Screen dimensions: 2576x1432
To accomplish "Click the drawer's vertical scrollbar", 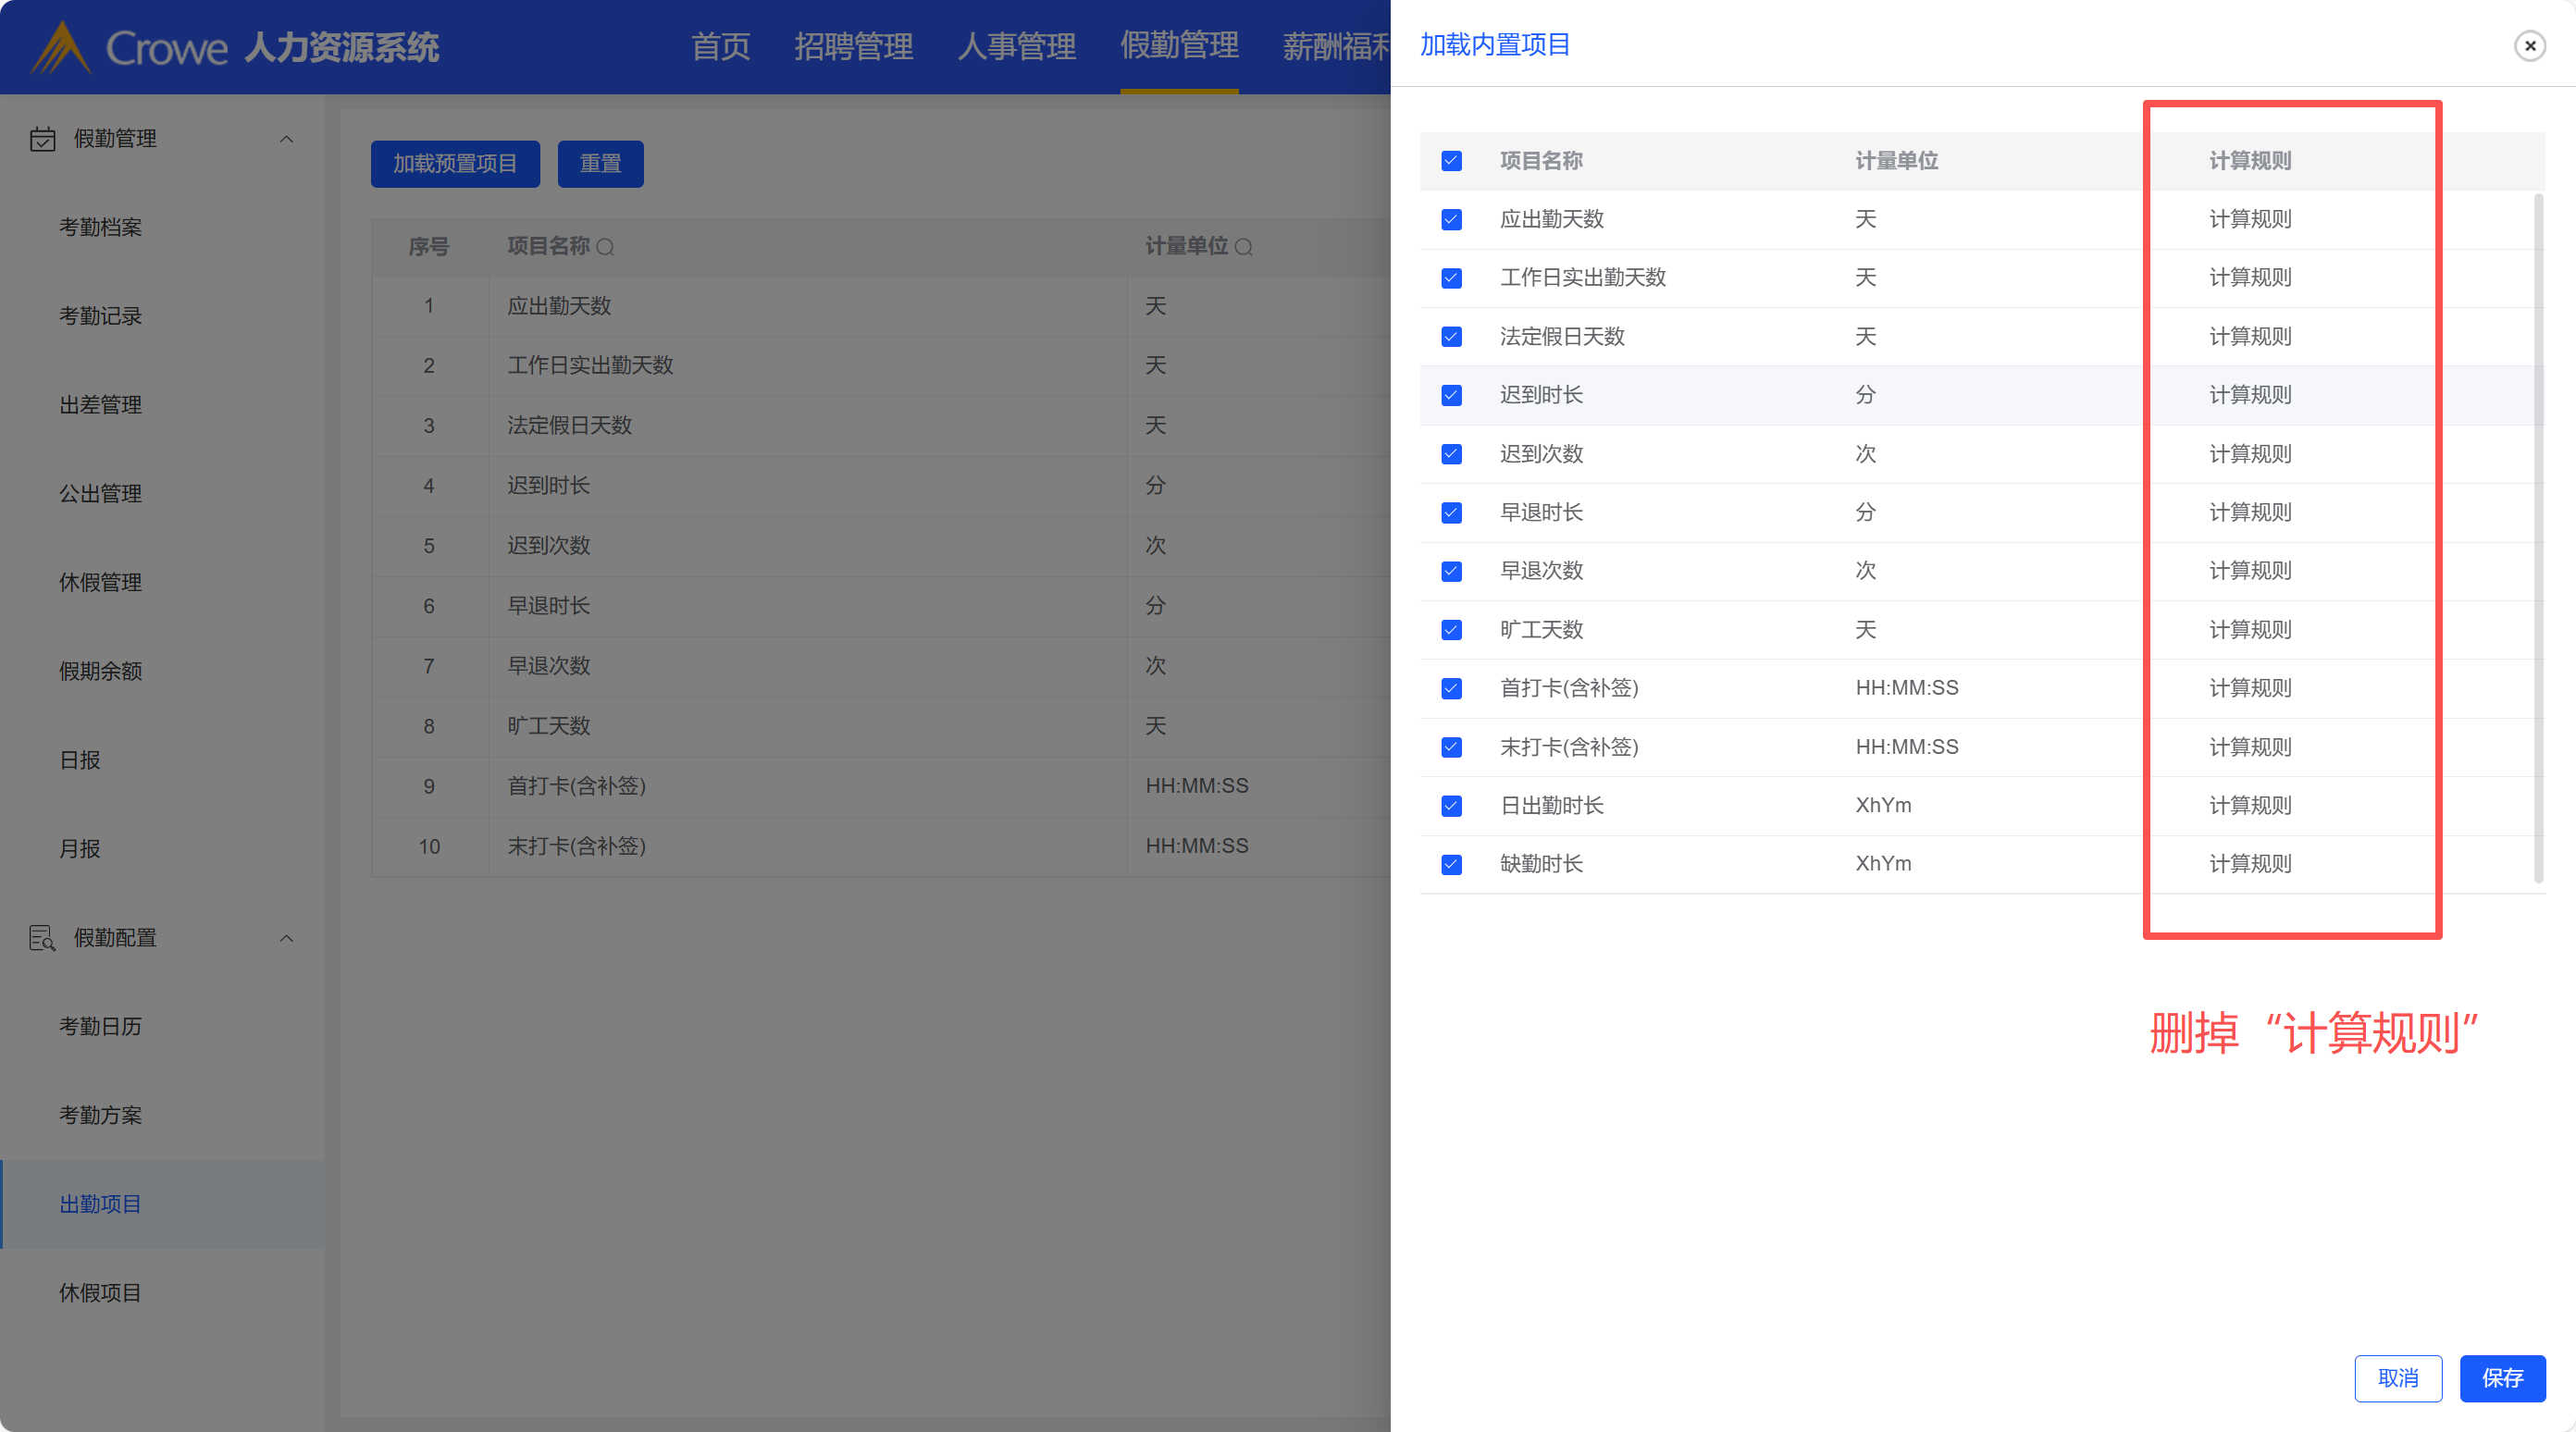I will pyautogui.click(x=2538, y=540).
